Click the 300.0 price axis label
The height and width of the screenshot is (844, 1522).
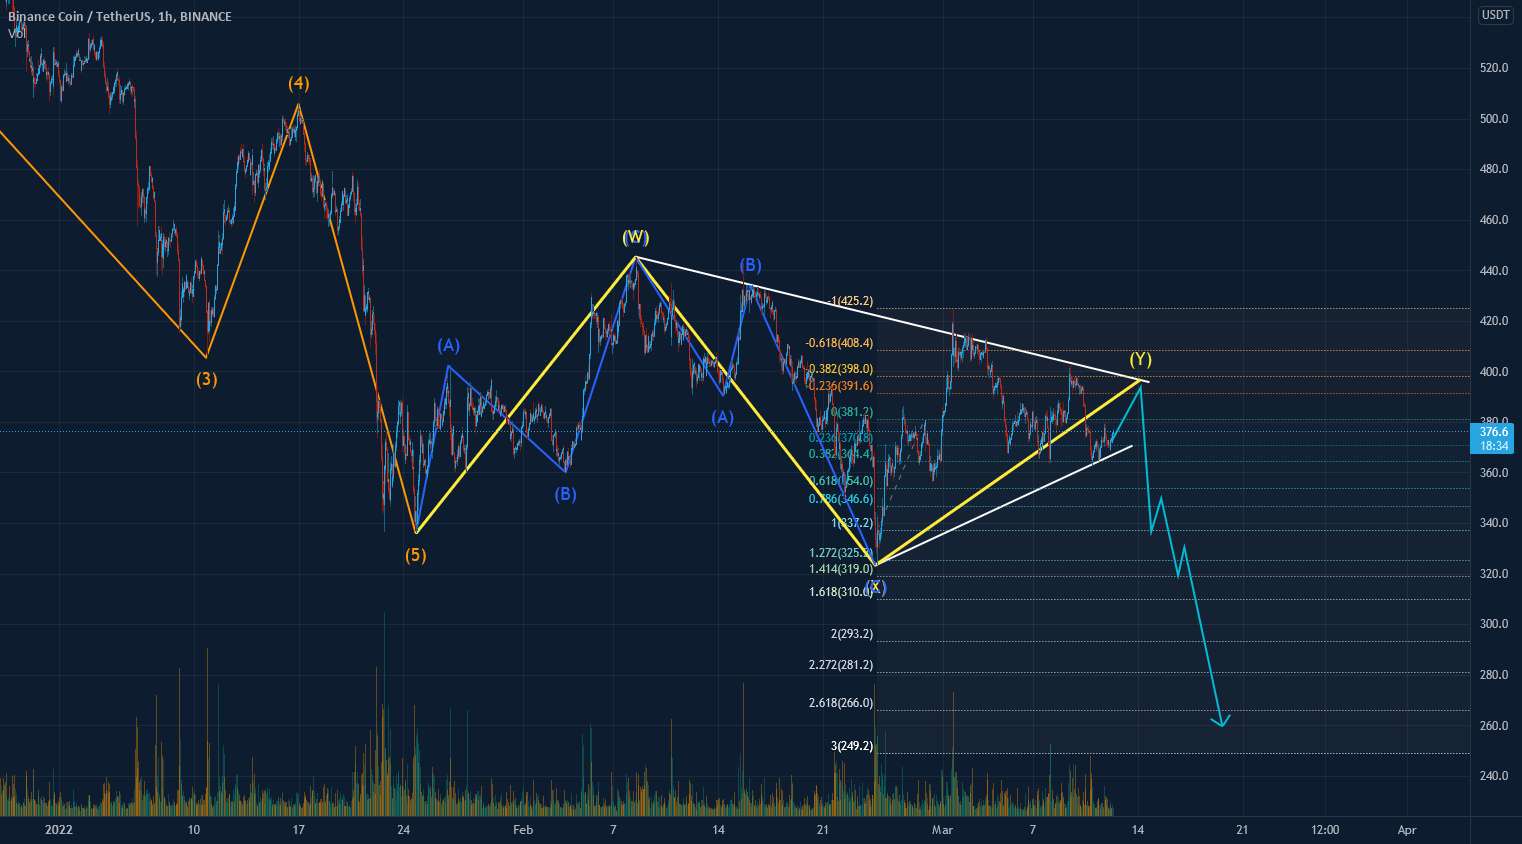tap(1494, 624)
